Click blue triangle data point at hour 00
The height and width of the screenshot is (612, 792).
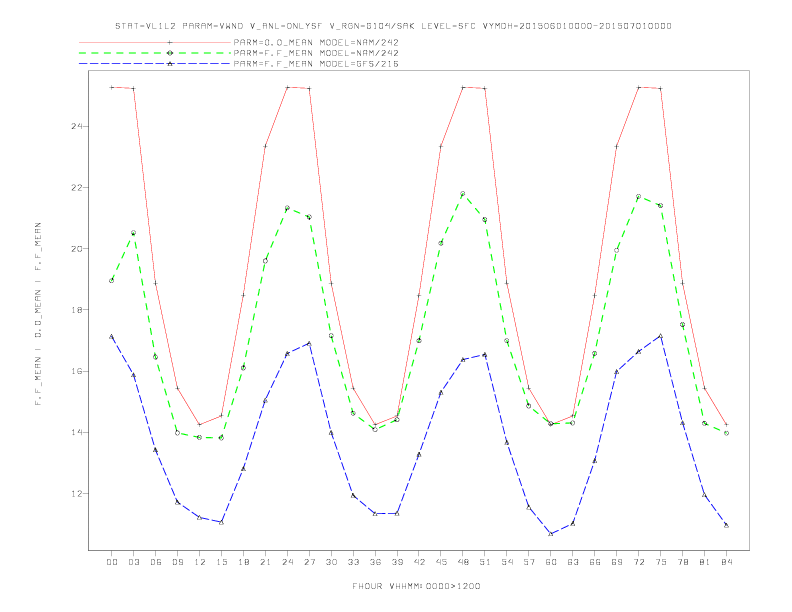pos(112,336)
